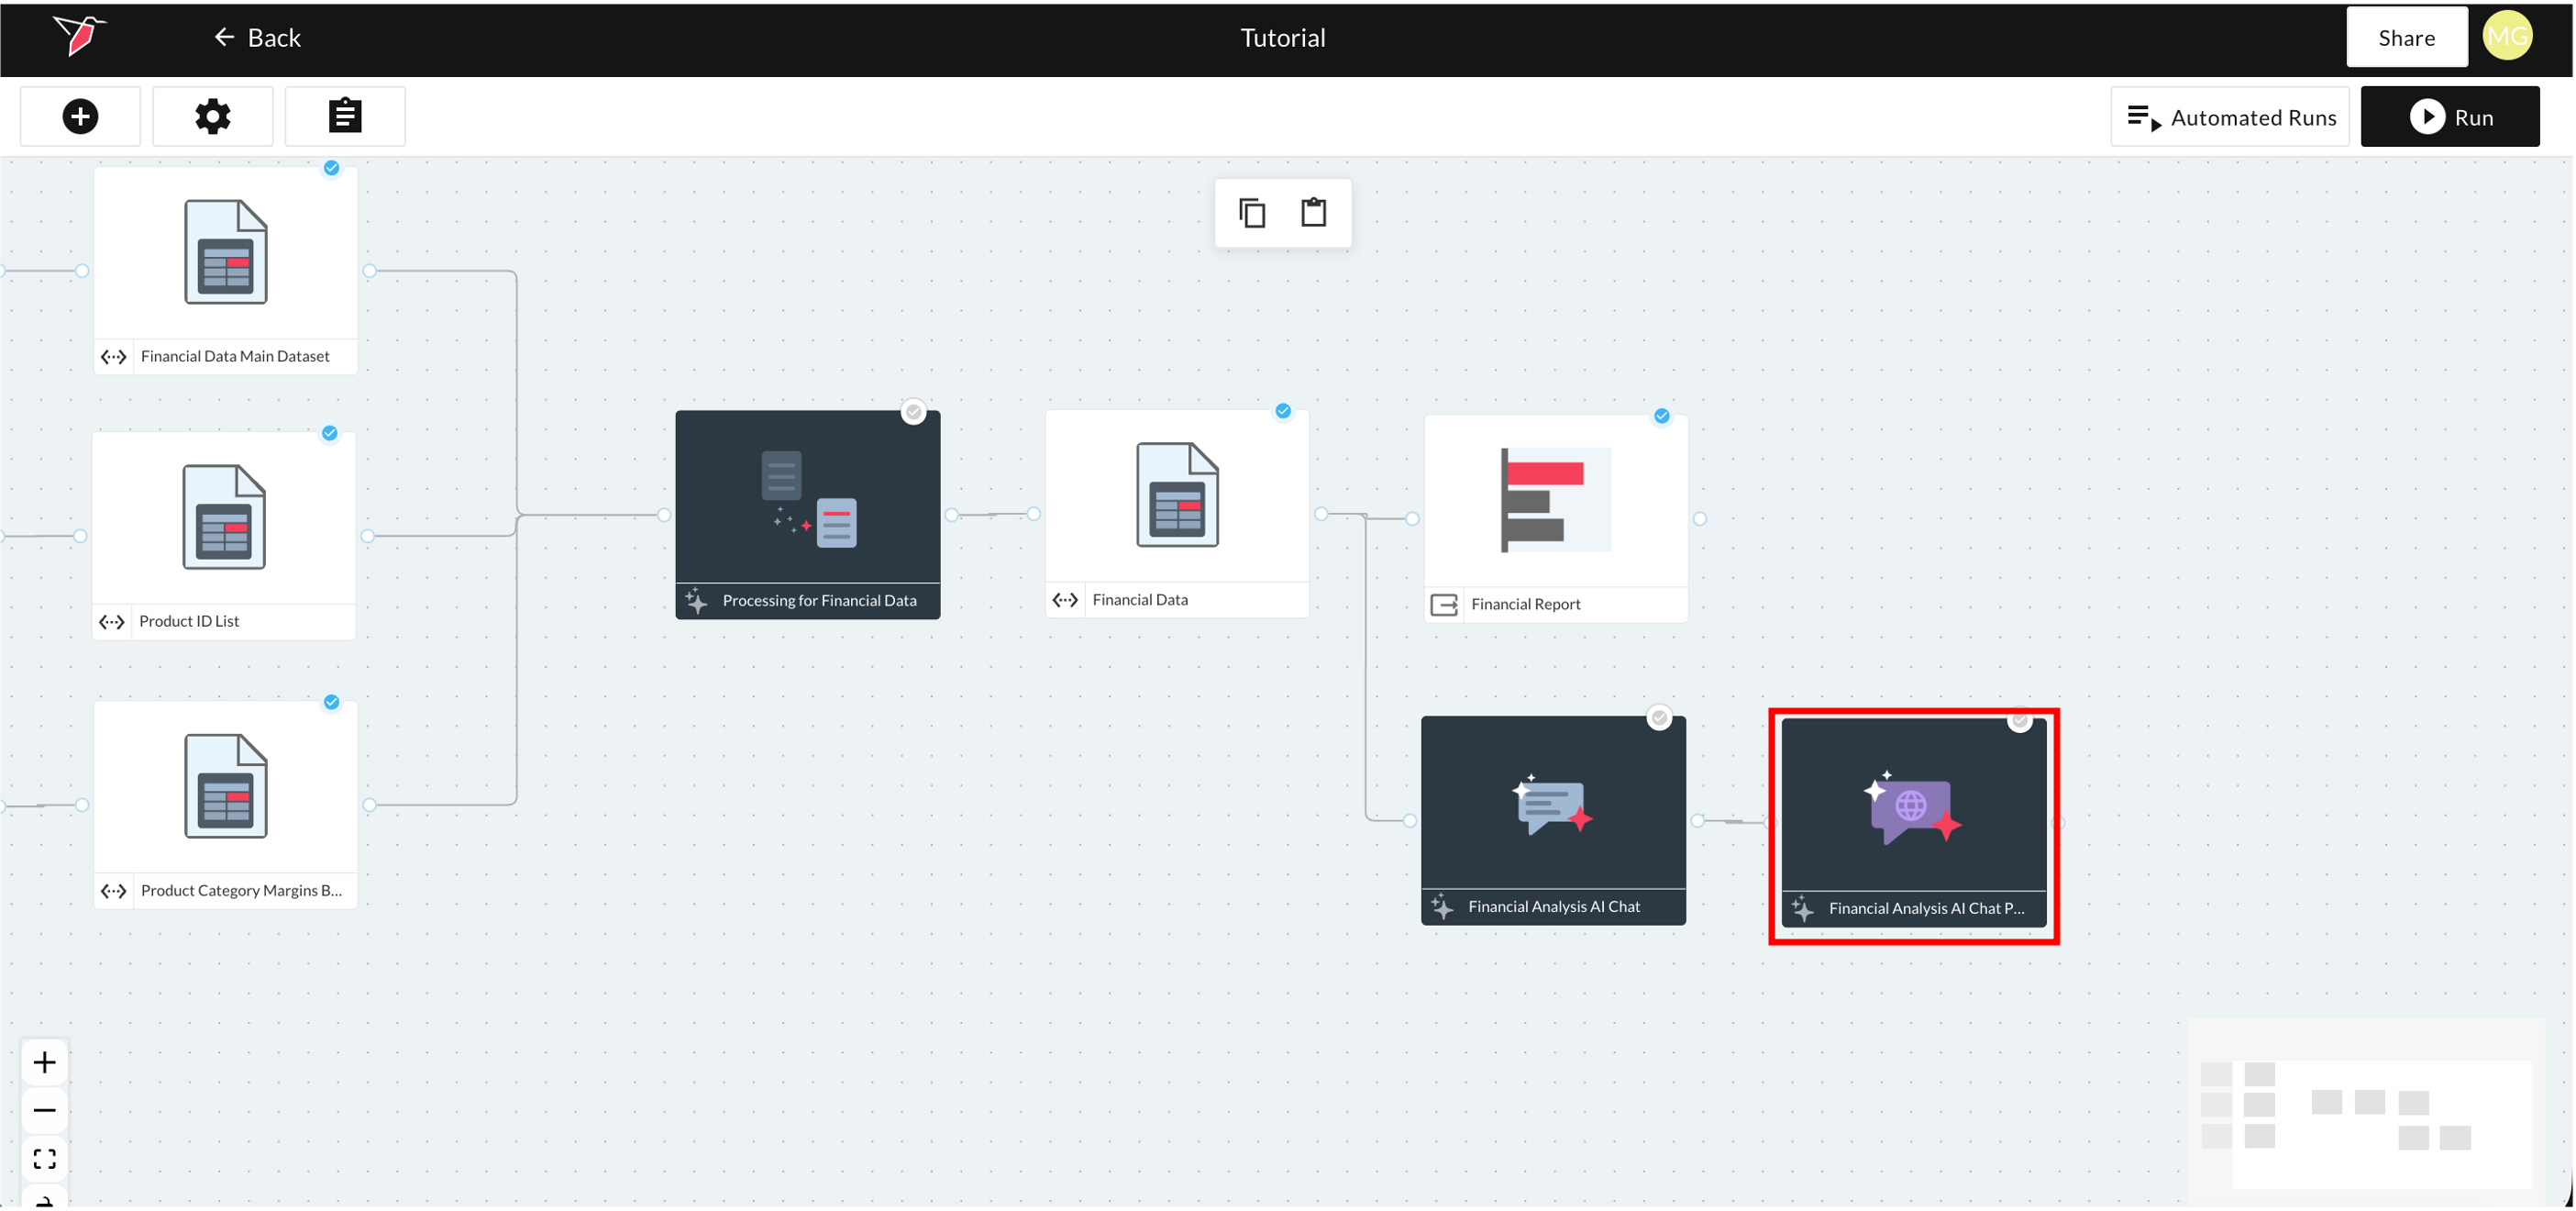Click the Share button
The height and width of the screenshot is (1211, 2576).
tap(2406, 38)
